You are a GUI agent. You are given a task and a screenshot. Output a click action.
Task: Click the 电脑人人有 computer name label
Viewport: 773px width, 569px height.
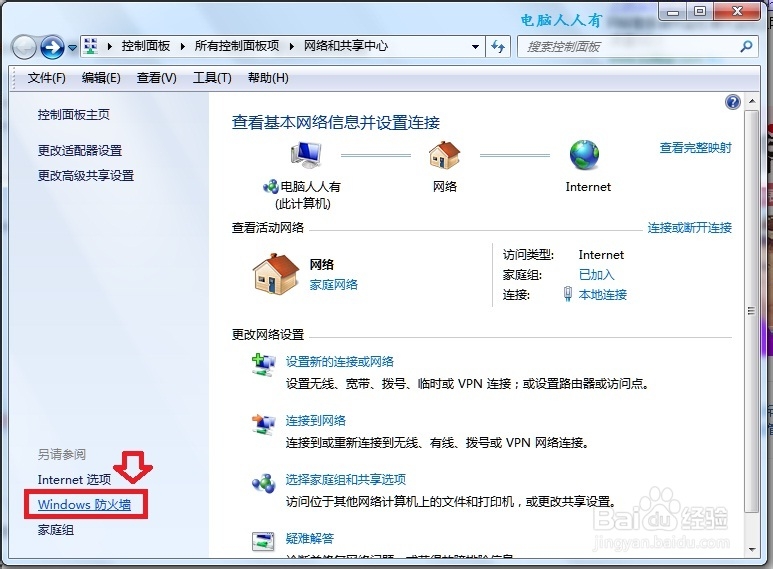pos(310,187)
